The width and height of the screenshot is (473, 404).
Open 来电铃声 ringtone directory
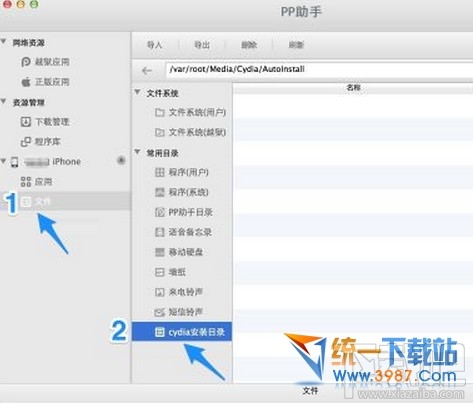pos(179,292)
